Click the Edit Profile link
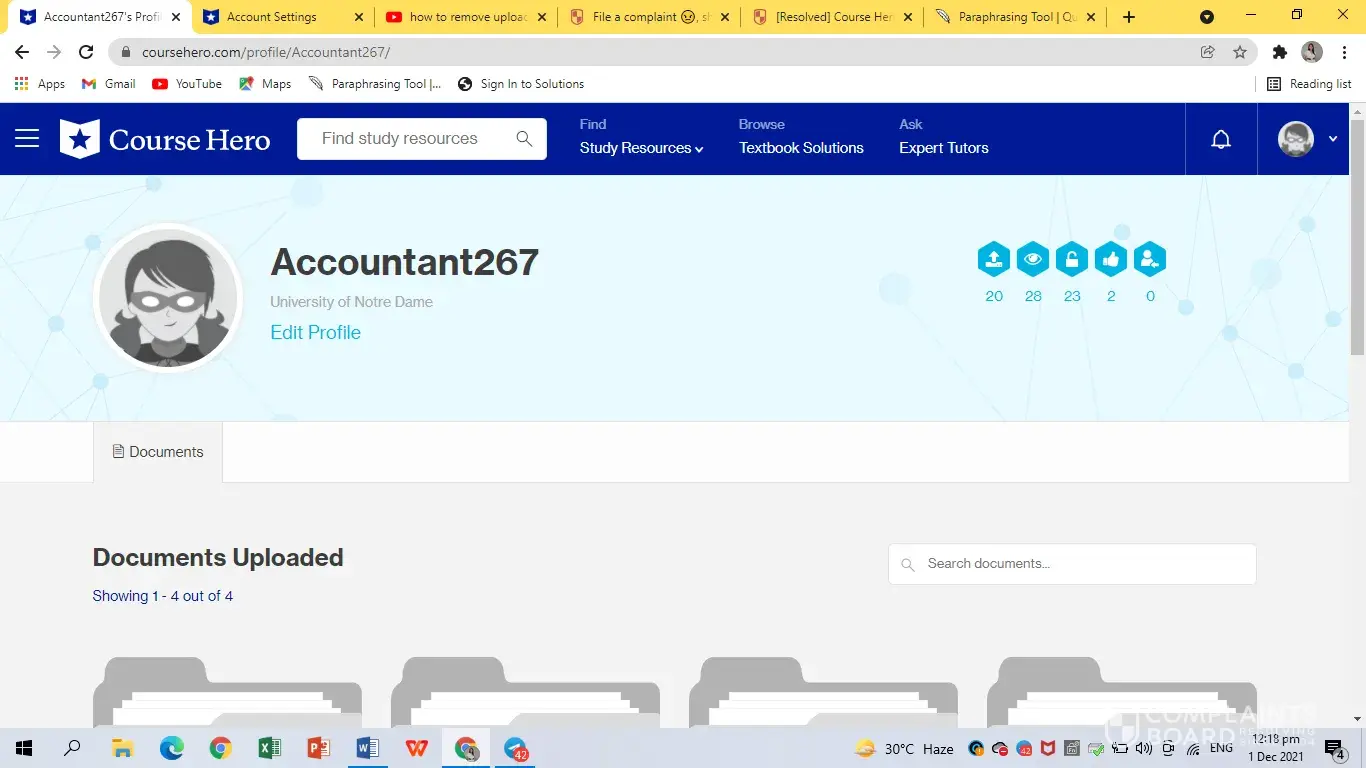Viewport: 1366px width, 768px height. [x=316, y=332]
